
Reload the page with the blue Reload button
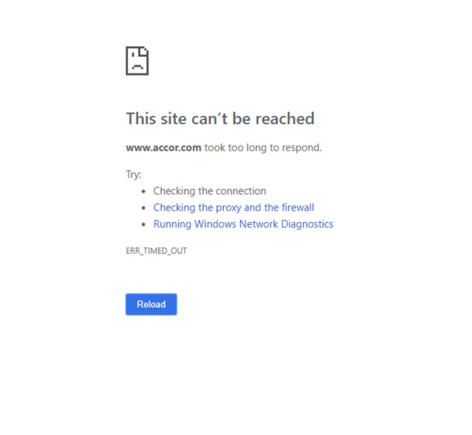point(151,304)
